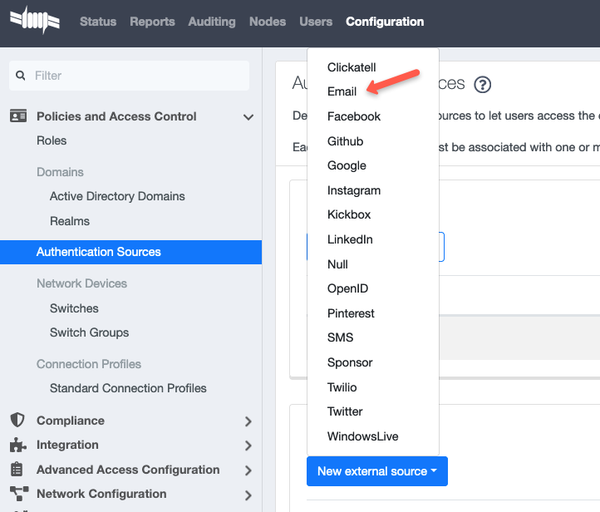Pick the SMS external source option
This screenshot has width=600, height=512.
[x=340, y=337]
